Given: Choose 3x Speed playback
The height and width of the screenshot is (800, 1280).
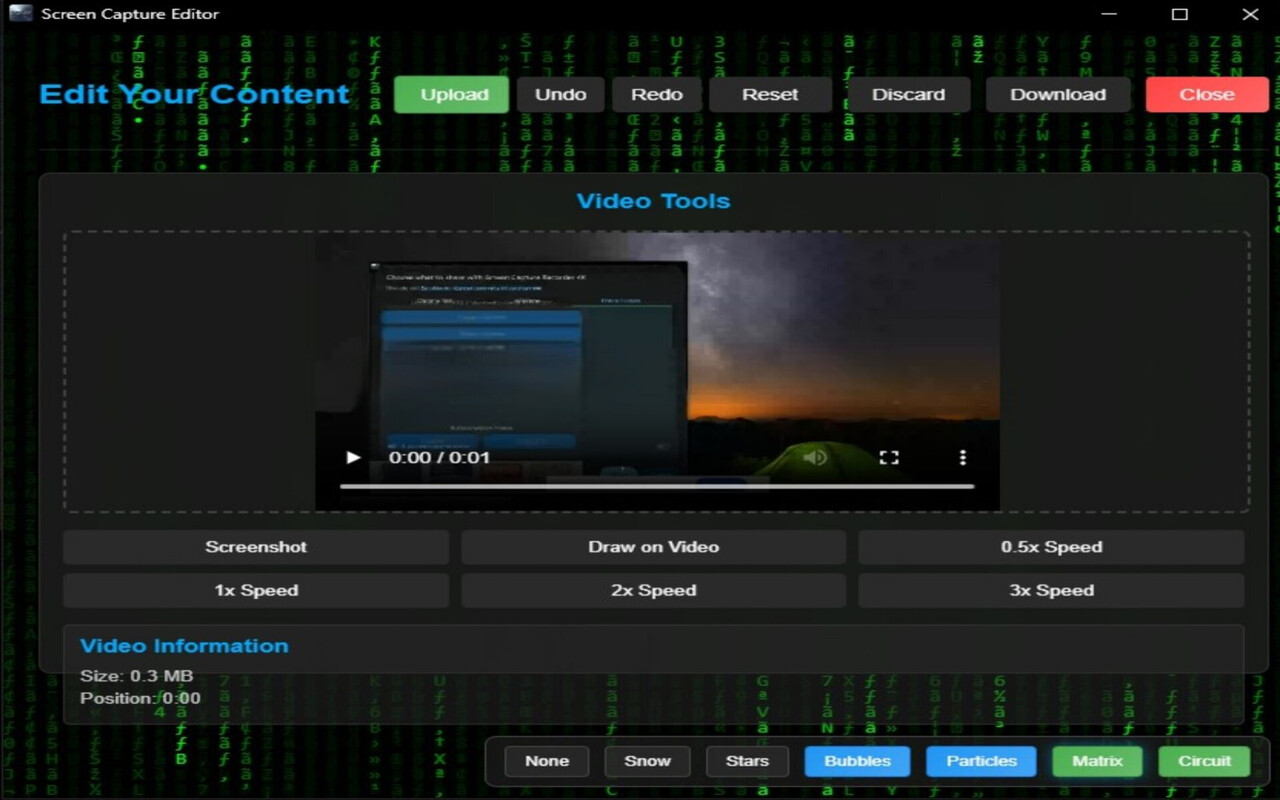Looking at the screenshot, I should point(1051,590).
